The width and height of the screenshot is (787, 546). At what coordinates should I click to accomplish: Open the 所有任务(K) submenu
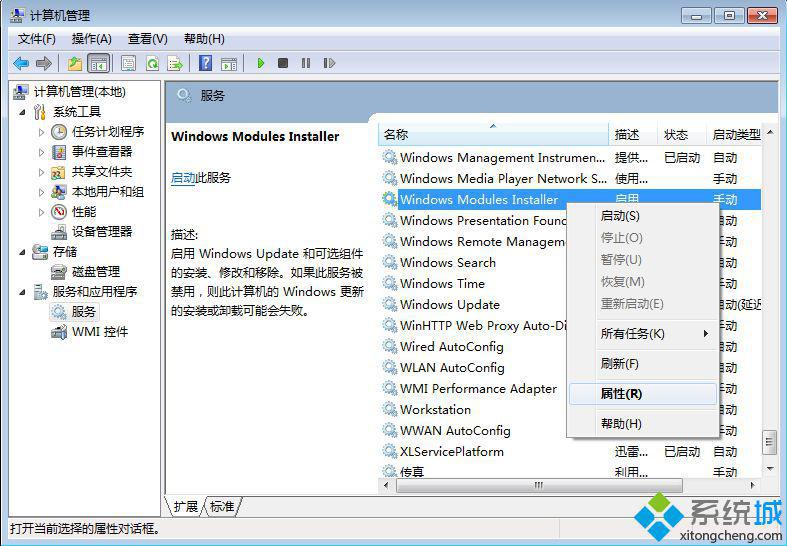[x=642, y=334]
